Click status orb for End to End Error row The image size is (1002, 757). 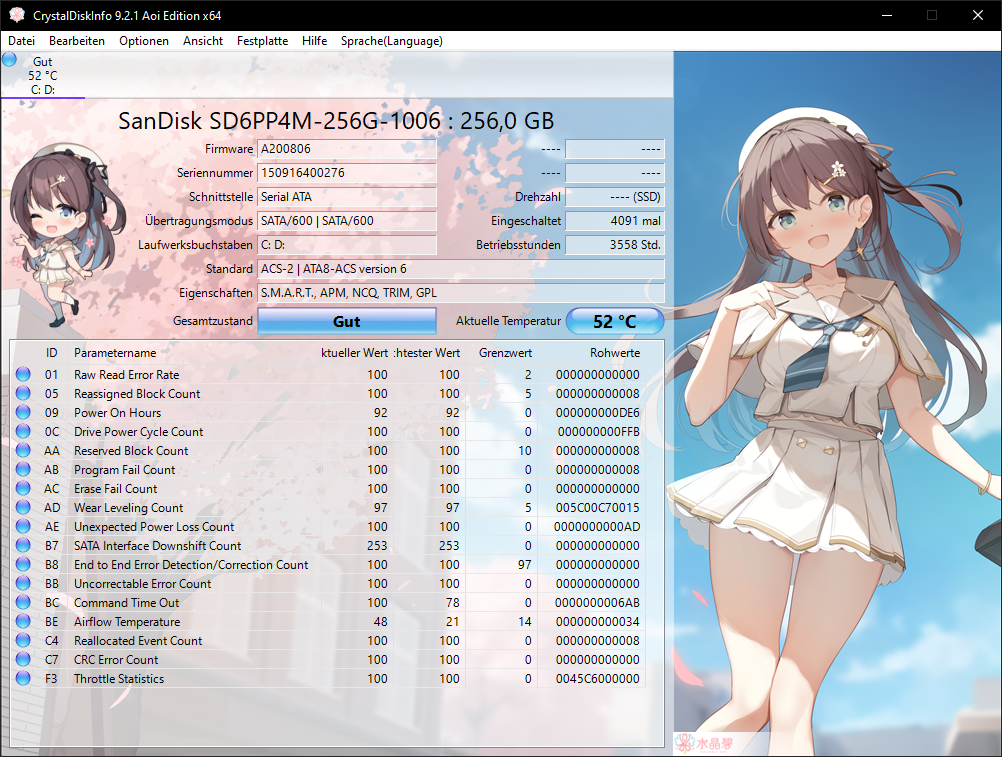coord(23,565)
